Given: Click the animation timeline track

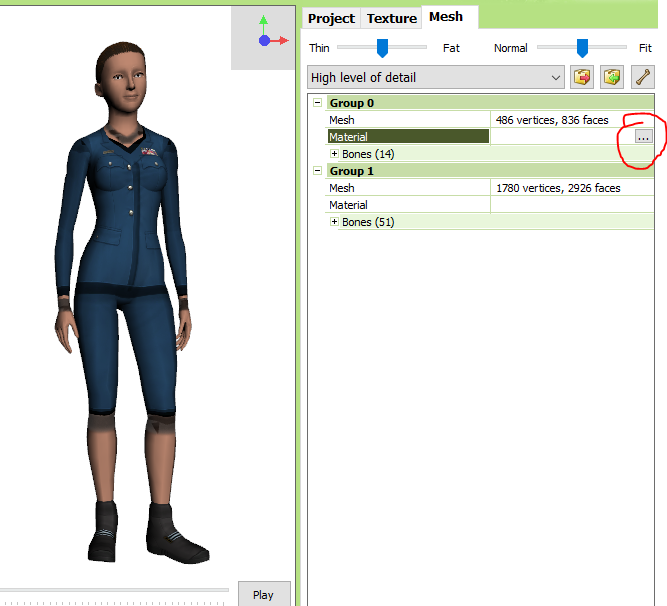Looking at the screenshot, I should 114,590.
